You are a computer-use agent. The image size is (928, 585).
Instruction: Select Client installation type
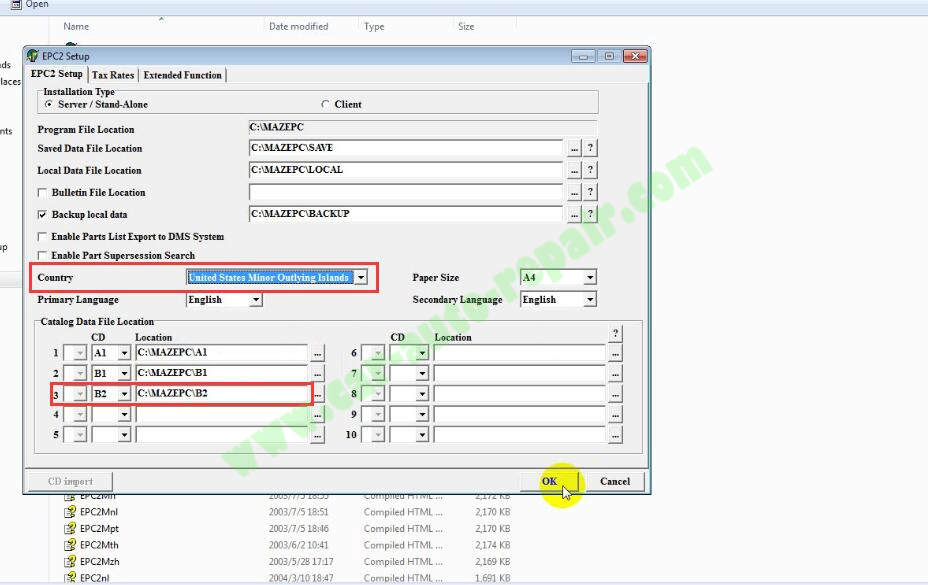coord(325,104)
